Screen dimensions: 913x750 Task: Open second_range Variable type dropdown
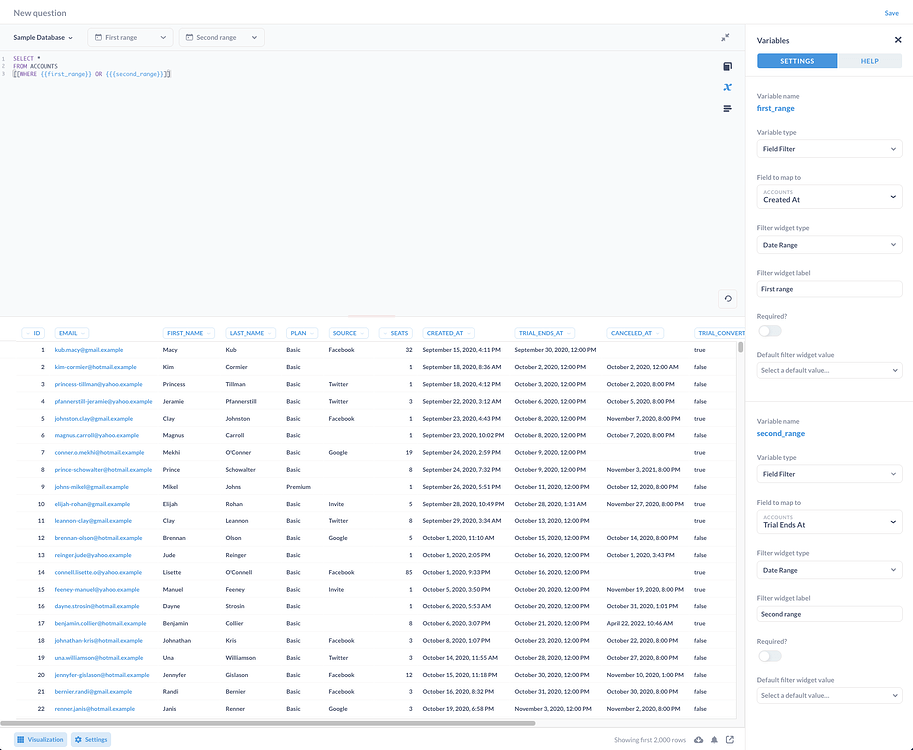coord(829,474)
